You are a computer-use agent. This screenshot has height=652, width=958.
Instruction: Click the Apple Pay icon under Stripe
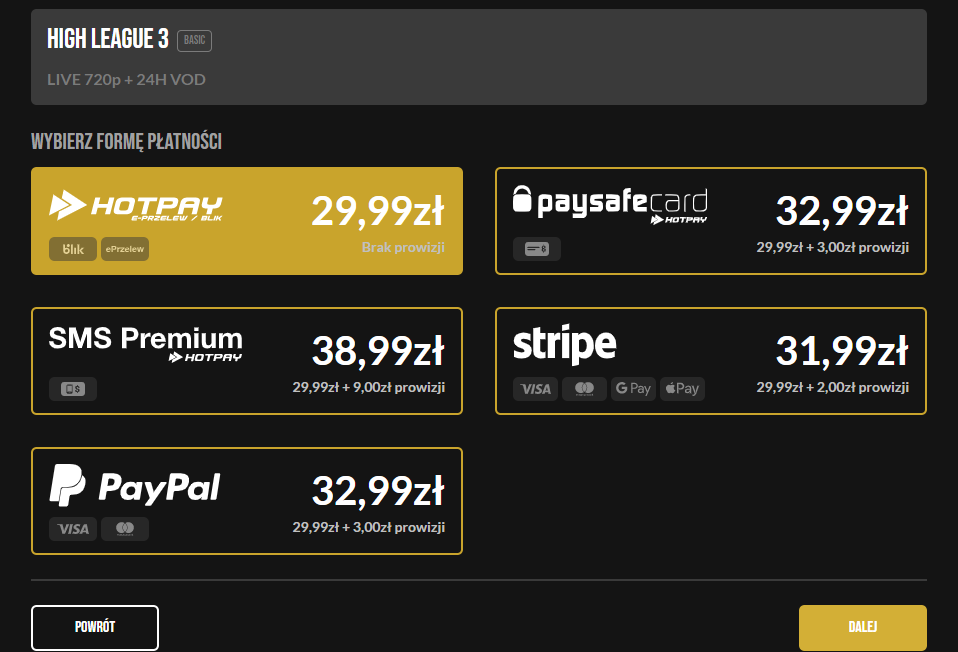[x=682, y=389]
